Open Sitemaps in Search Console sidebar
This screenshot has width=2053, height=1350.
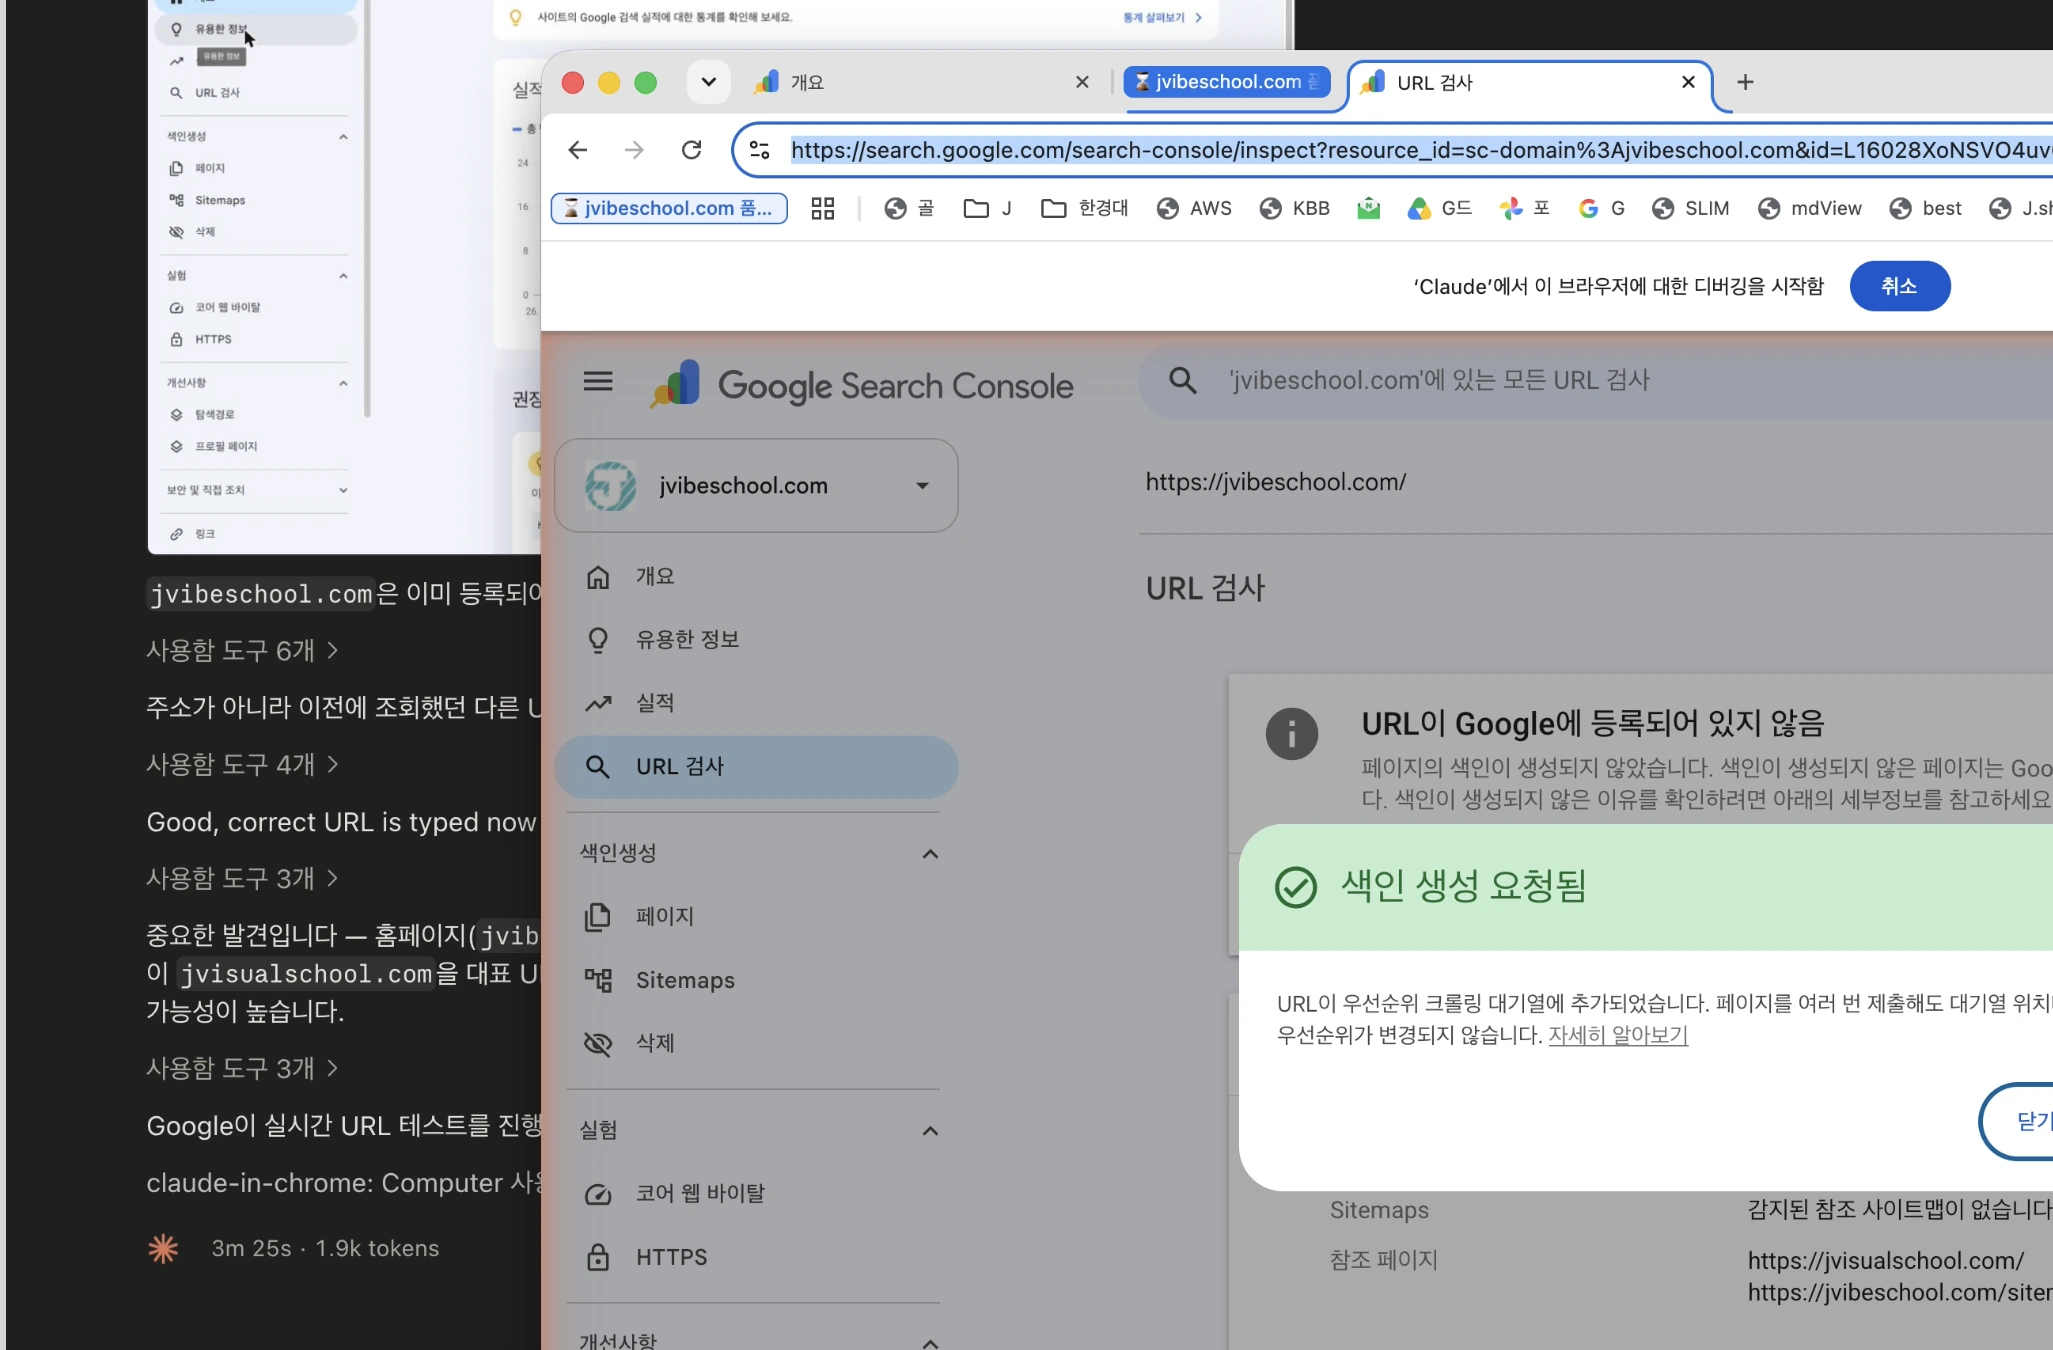tap(756, 980)
